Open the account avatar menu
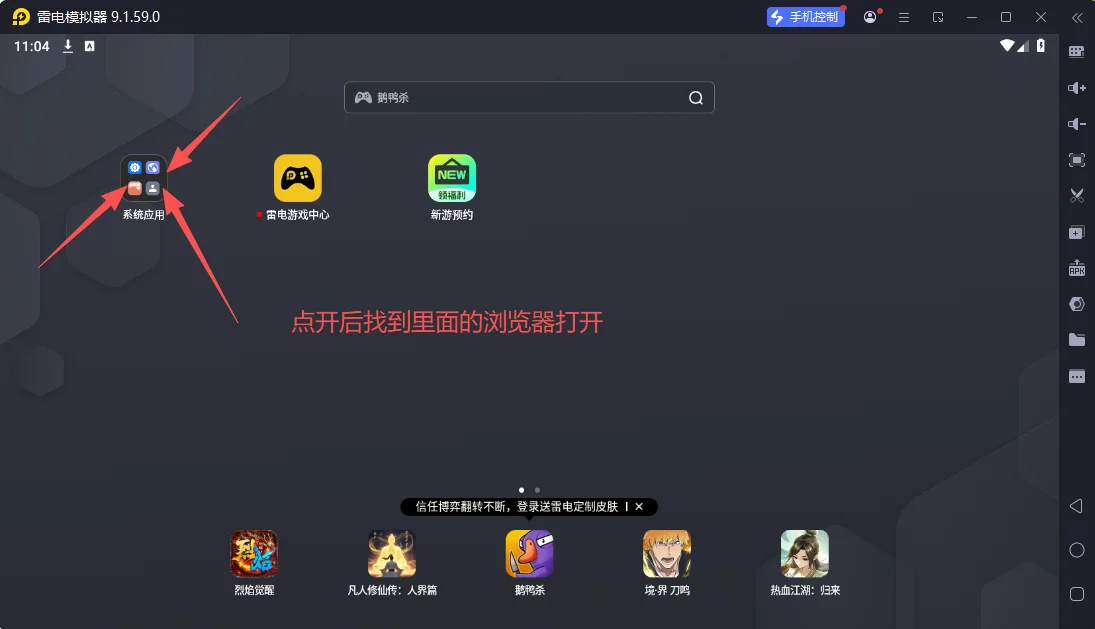This screenshot has width=1095, height=629. click(x=869, y=17)
